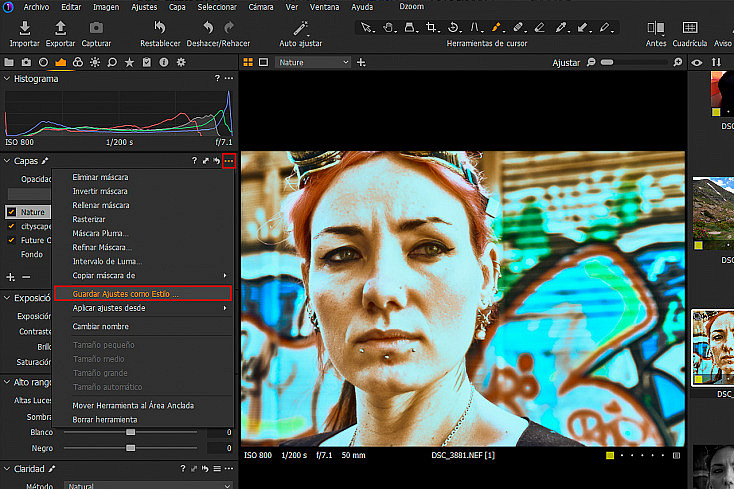The height and width of the screenshot is (489, 734).
Task: Click the Ajustar fit button
Action: coord(565,63)
